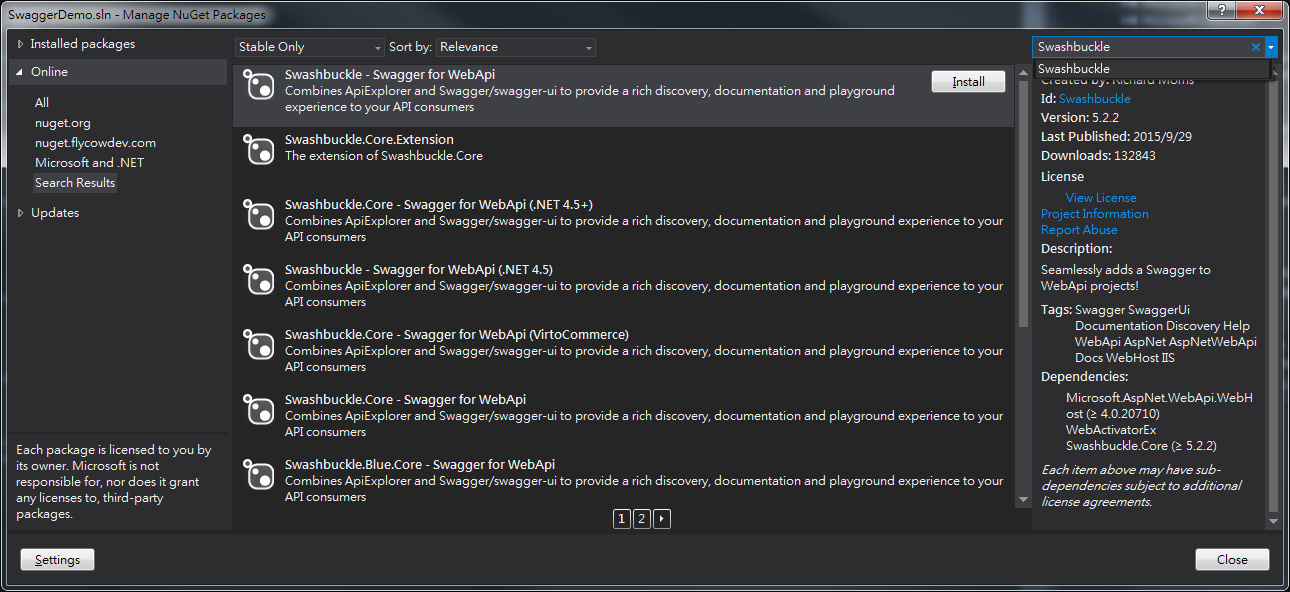The width and height of the screenshot is (1290, 592).
Task: Click the details pane scroll-down arrow
Action: [x=1273, y=521]
